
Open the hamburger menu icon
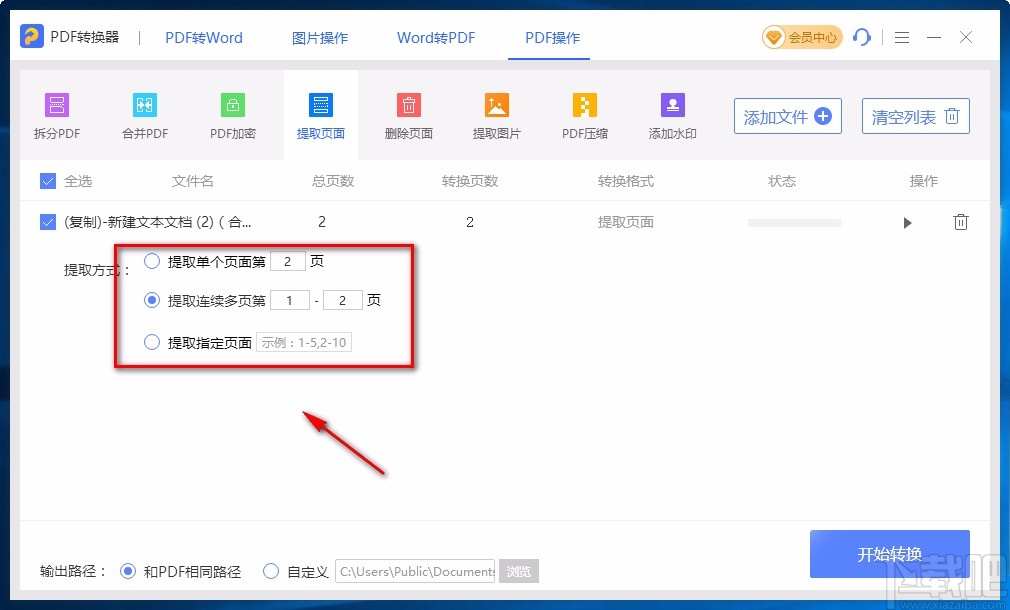(902, 37)
